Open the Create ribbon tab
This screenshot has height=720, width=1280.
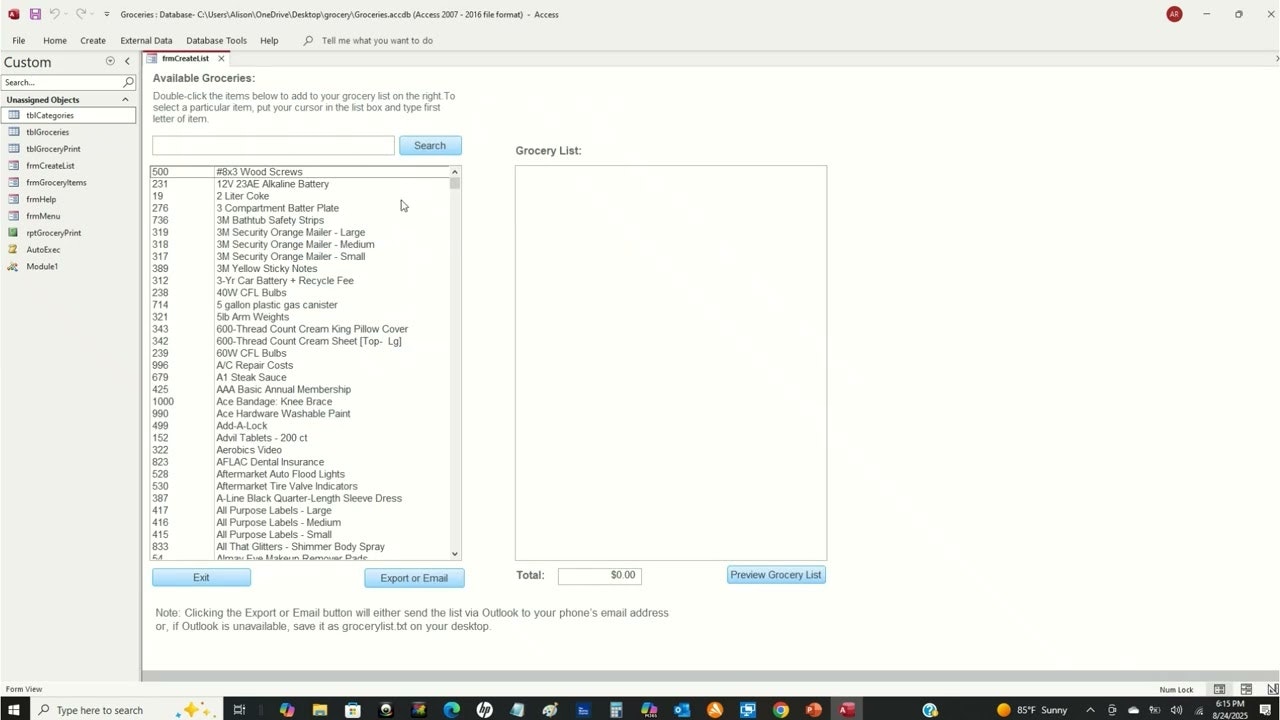coord(93,40)
